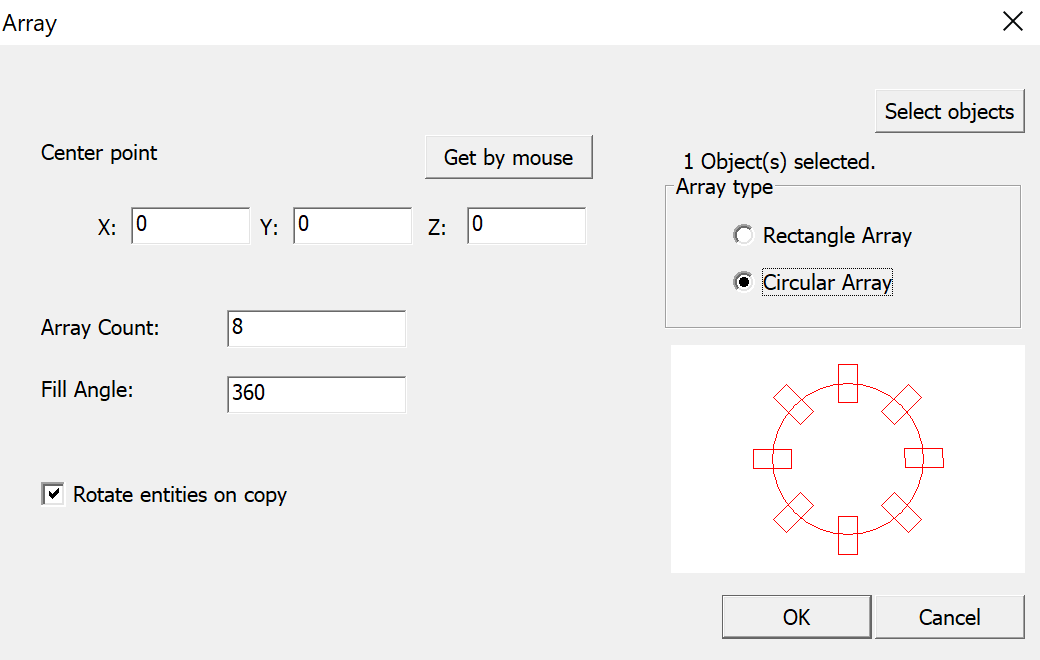Screen dimensions: 1040x660
Task: Click the Select objects button
Action: point(948,111)
